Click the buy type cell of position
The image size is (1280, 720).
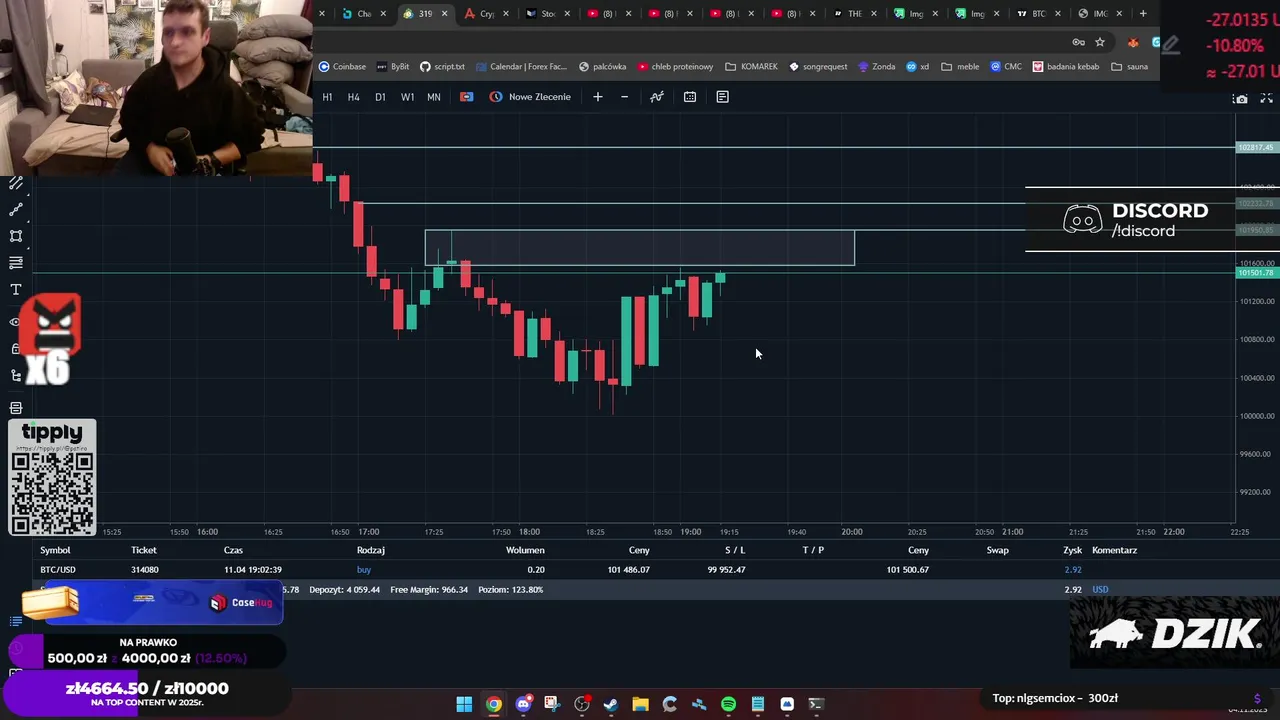coord(364,570)
